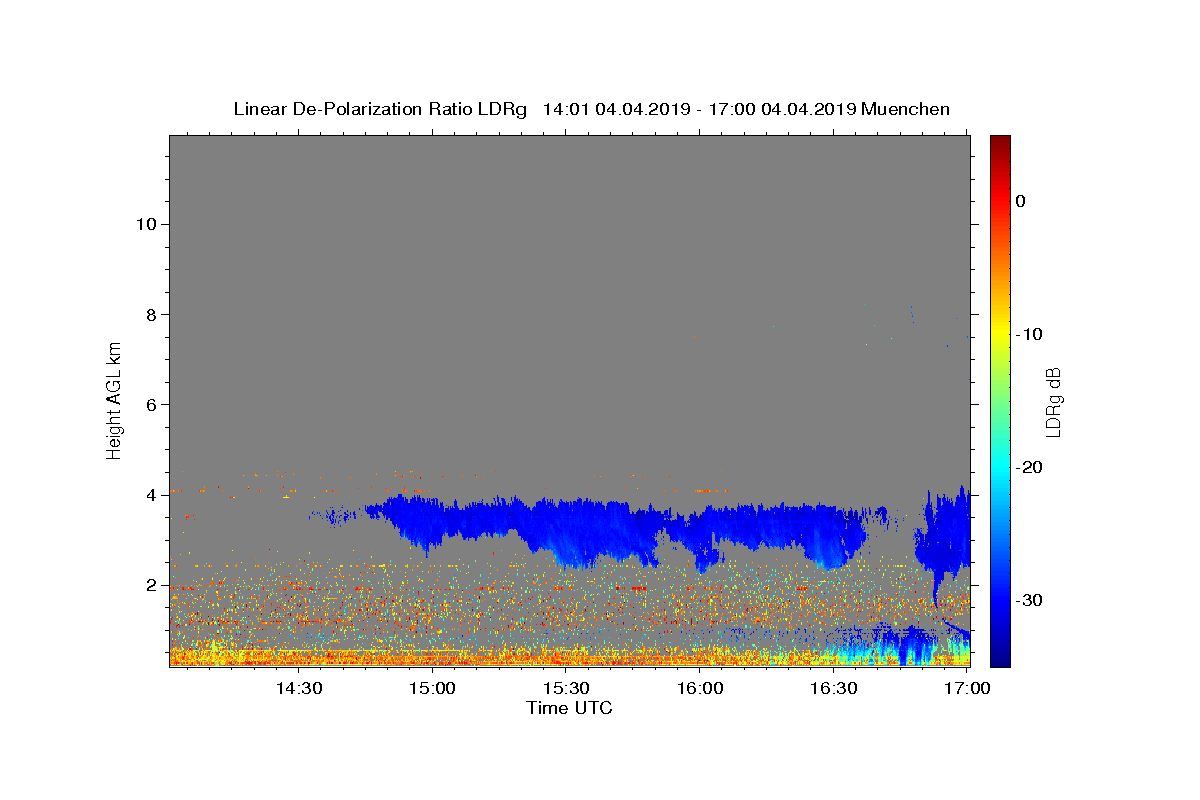Click the colorbar value -20
Image resolution: width=1200 pixels, height=800 pixels.
coord(1029,467)
